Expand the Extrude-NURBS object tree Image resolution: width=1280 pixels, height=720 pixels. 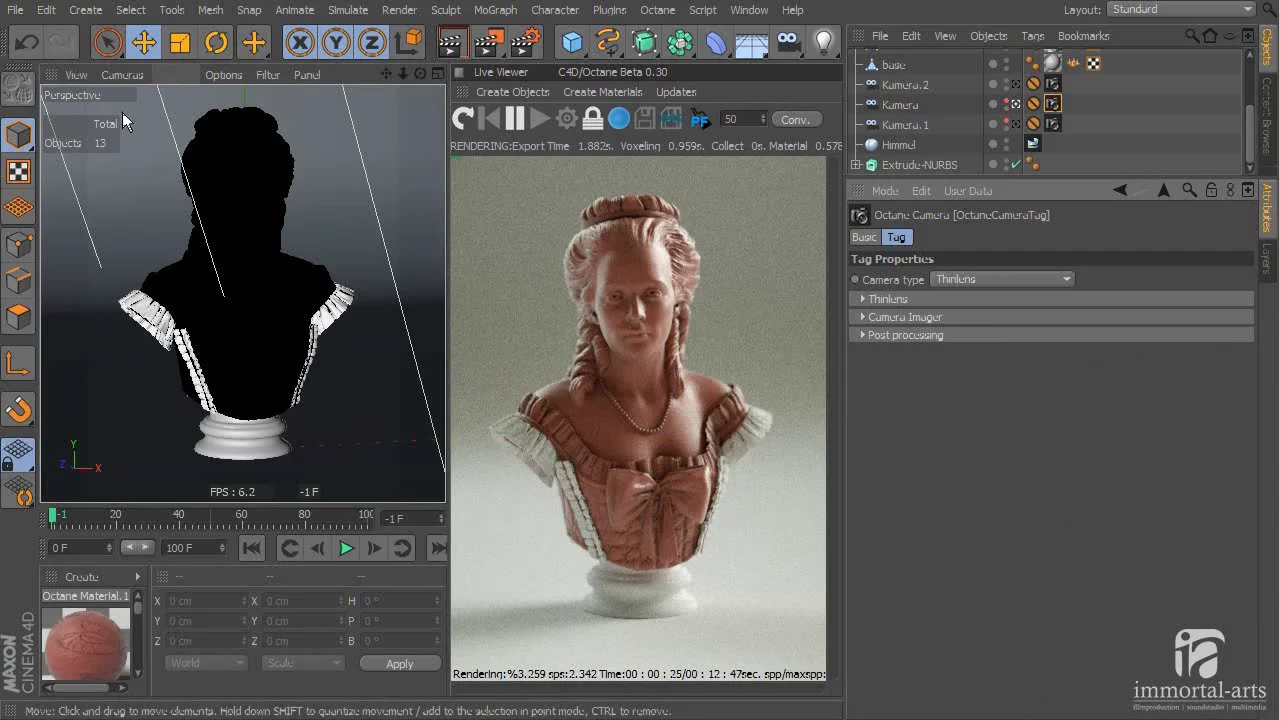pyautogui.click(x=856, y=165)
